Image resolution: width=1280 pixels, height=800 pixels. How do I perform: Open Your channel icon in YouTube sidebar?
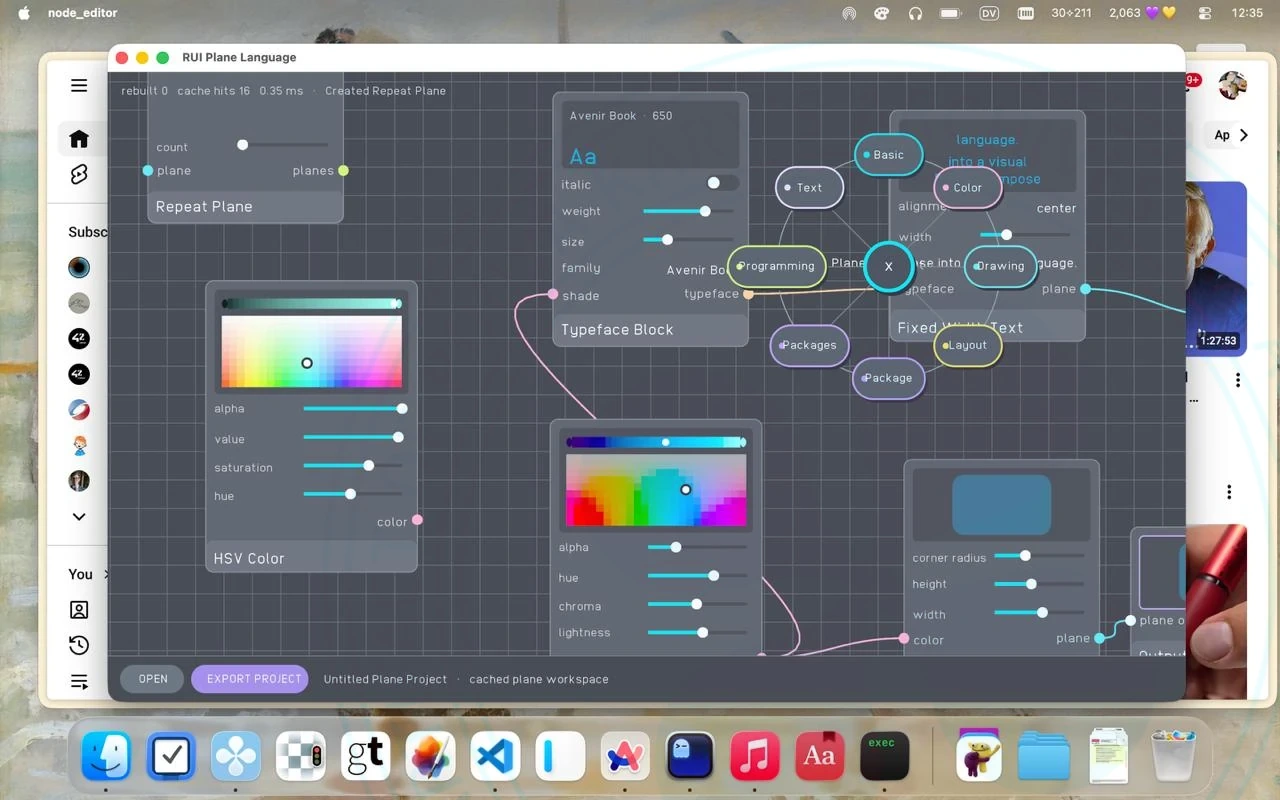79,609
